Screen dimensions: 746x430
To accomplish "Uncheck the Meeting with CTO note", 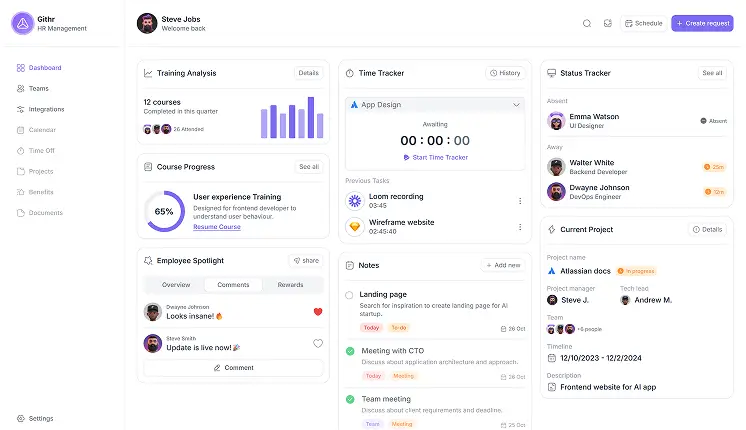I will (350, 351).
